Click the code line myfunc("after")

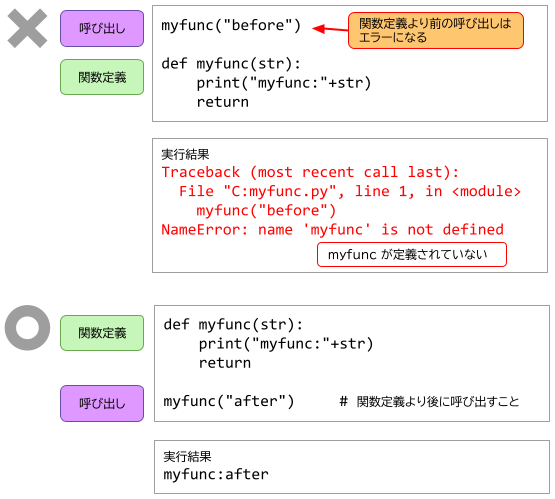(229, 401)
